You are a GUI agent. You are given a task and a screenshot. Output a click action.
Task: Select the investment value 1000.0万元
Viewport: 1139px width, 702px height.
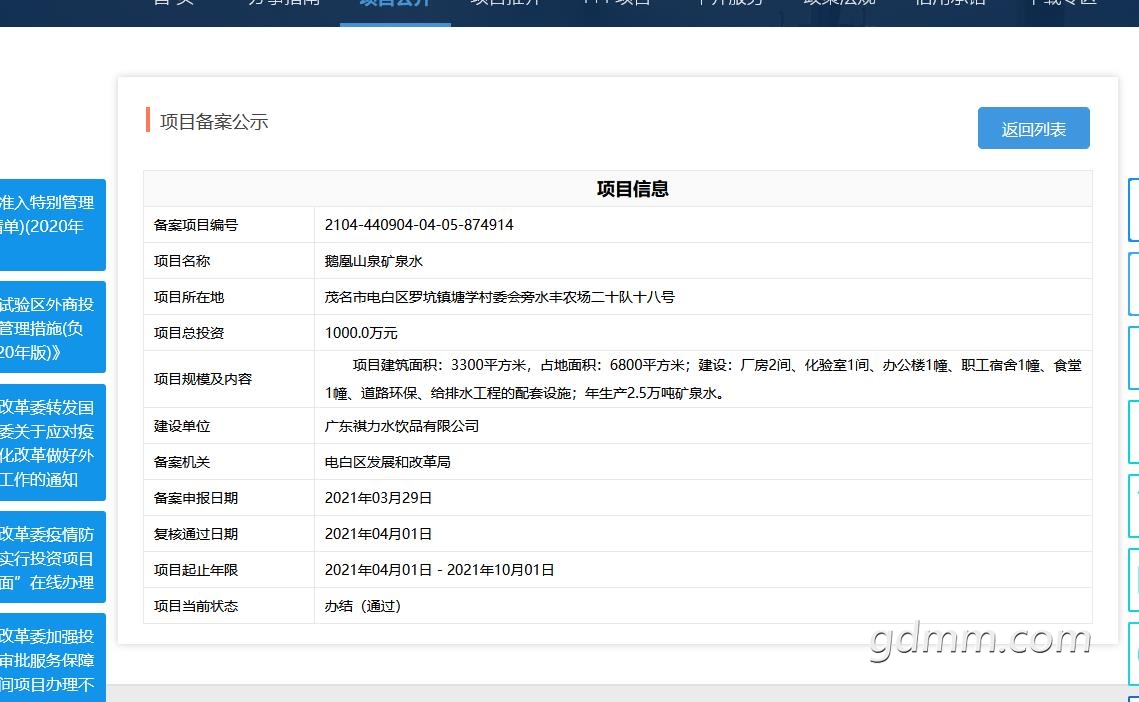pos(361,333)
